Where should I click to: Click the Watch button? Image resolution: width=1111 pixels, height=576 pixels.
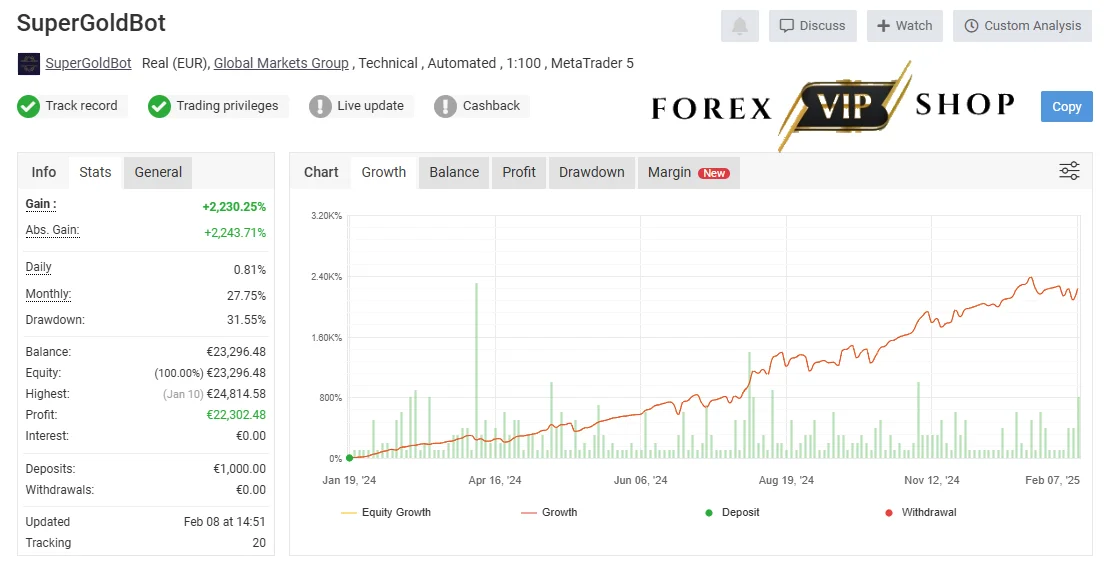(x=905, y=26)
